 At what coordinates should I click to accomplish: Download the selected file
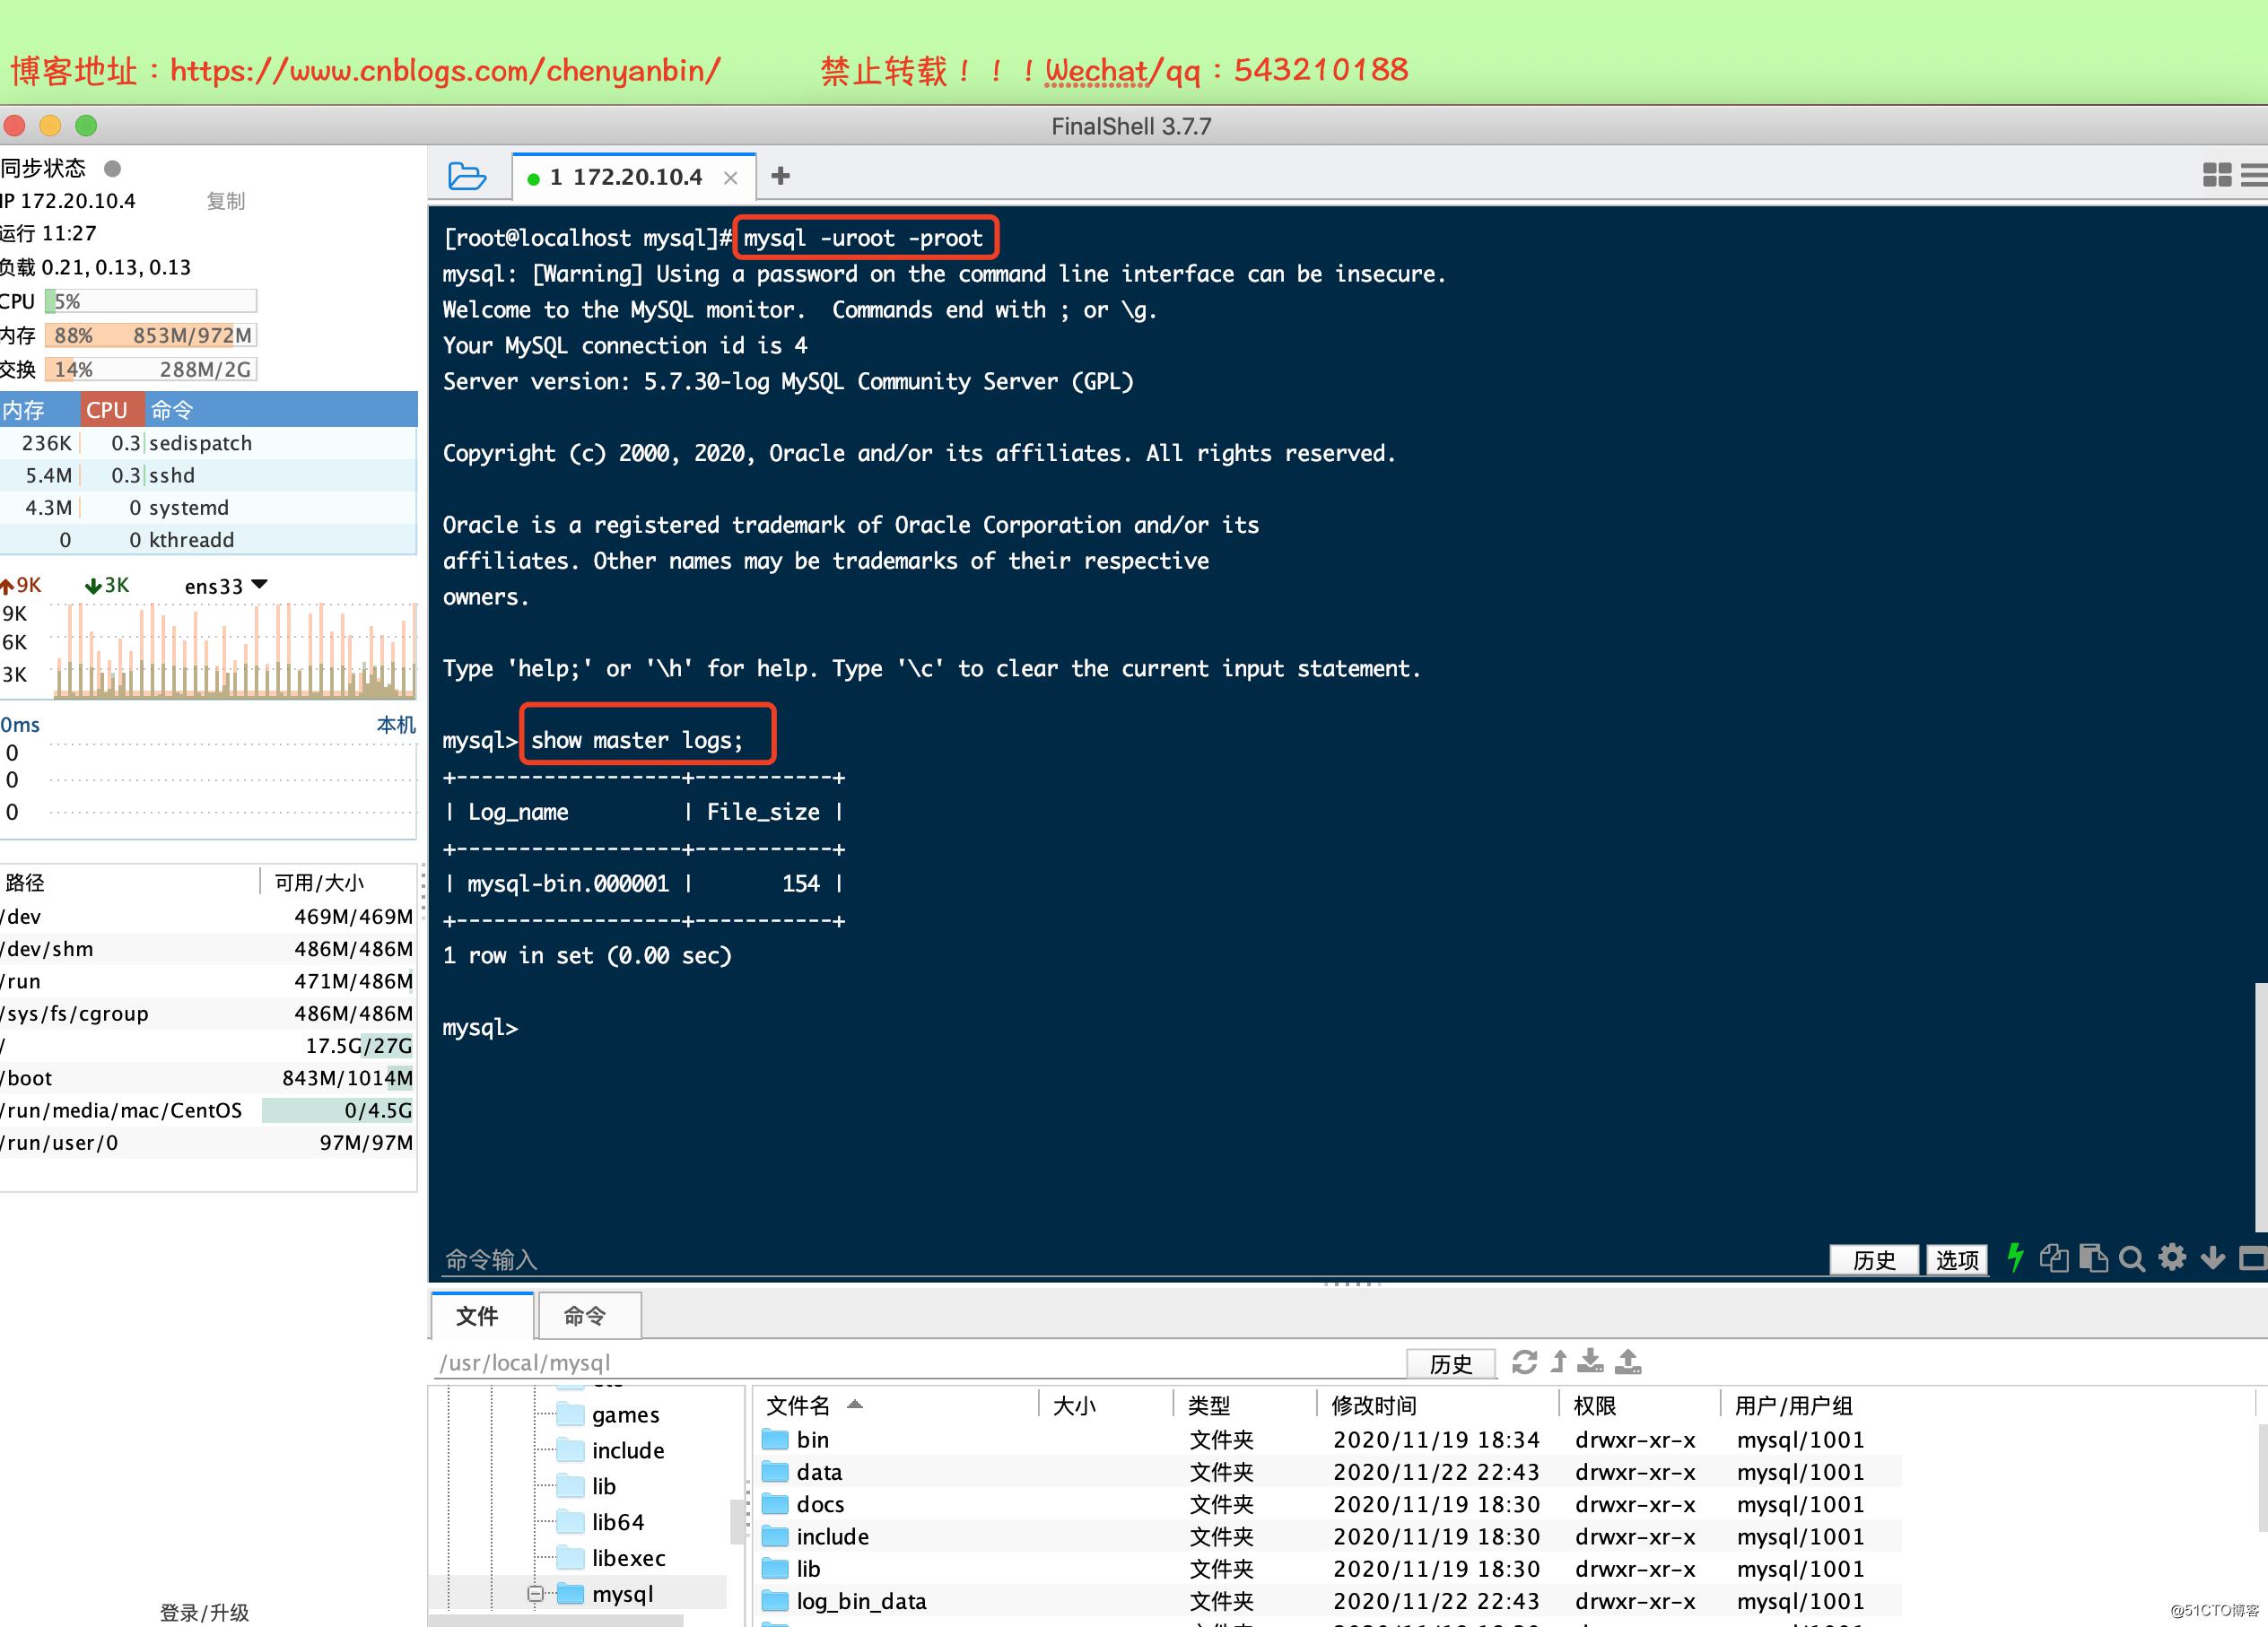pos(1590,1361)
